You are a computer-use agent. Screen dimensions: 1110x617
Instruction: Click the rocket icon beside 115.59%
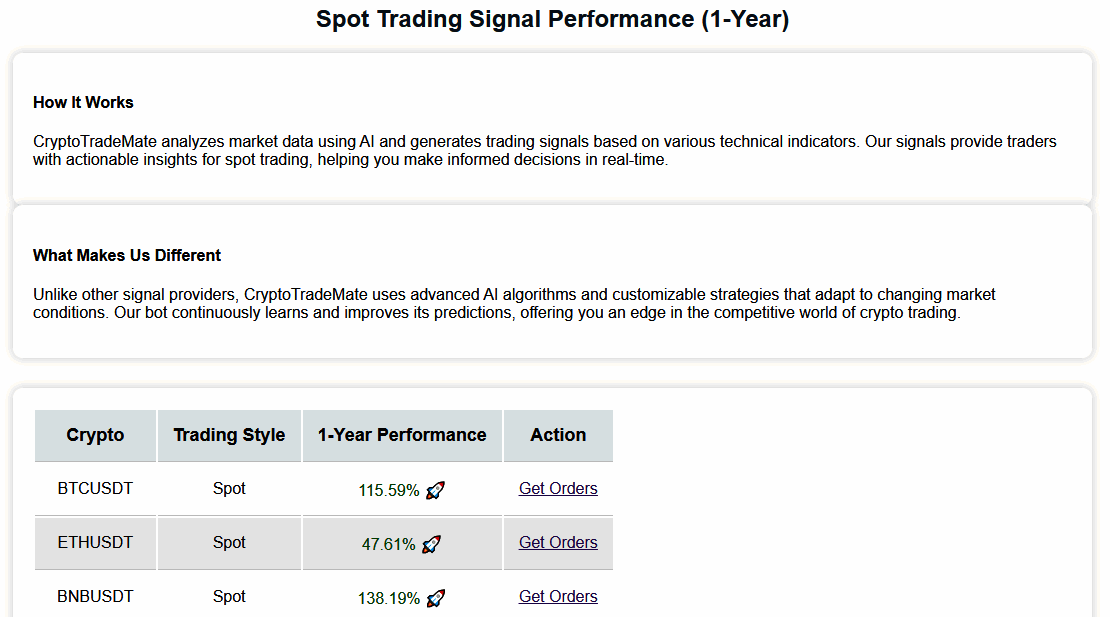(x=435, y=490)
